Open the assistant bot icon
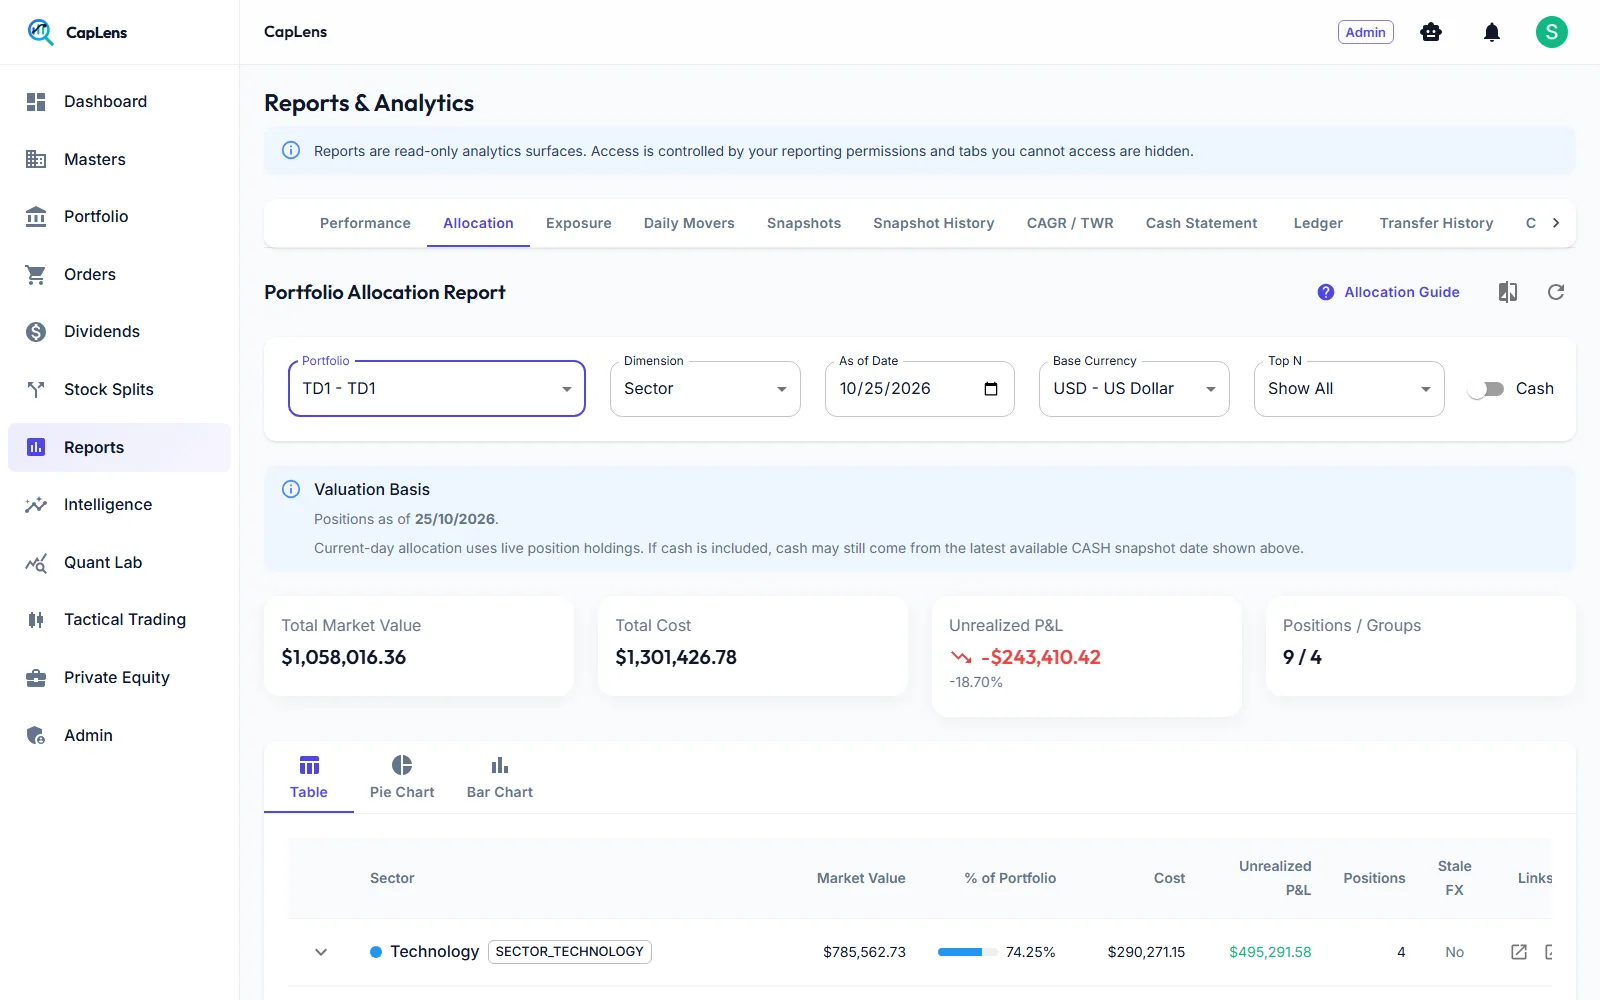This screenshot has width=1600, height=1000. tap(1431, 32)
